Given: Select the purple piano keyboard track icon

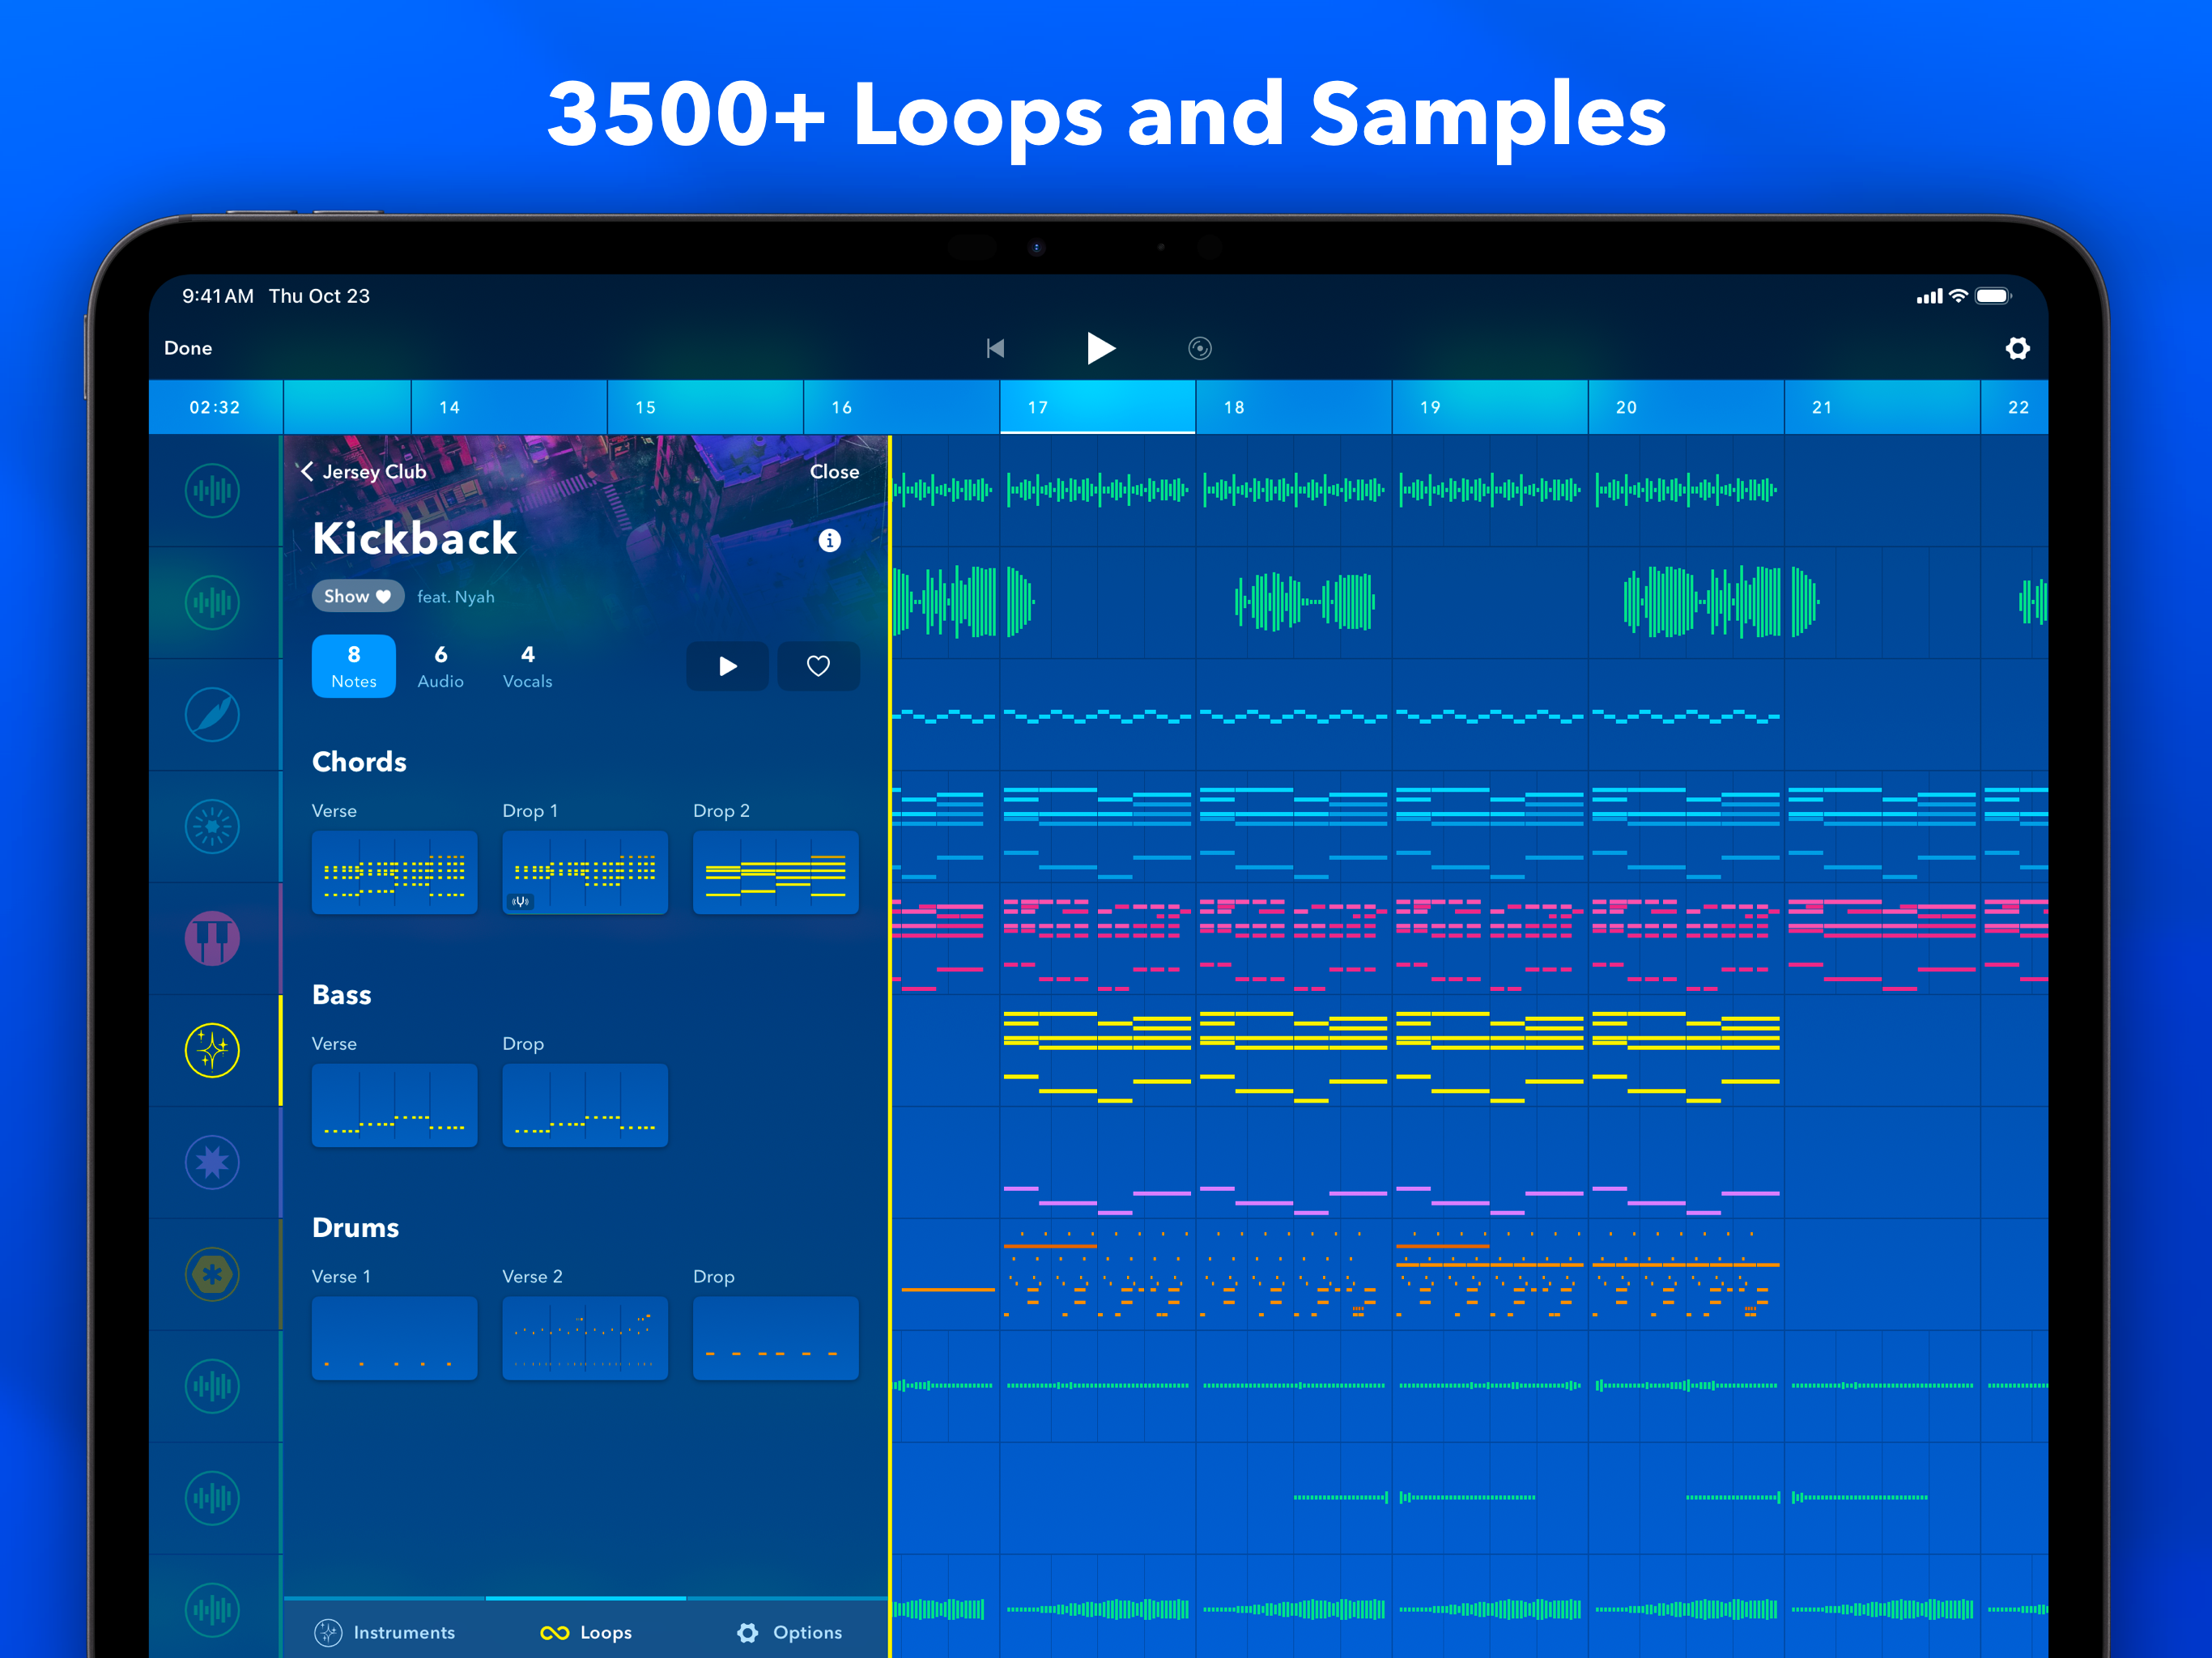Looking at the screenshot, I should click(x=212, y=938).
